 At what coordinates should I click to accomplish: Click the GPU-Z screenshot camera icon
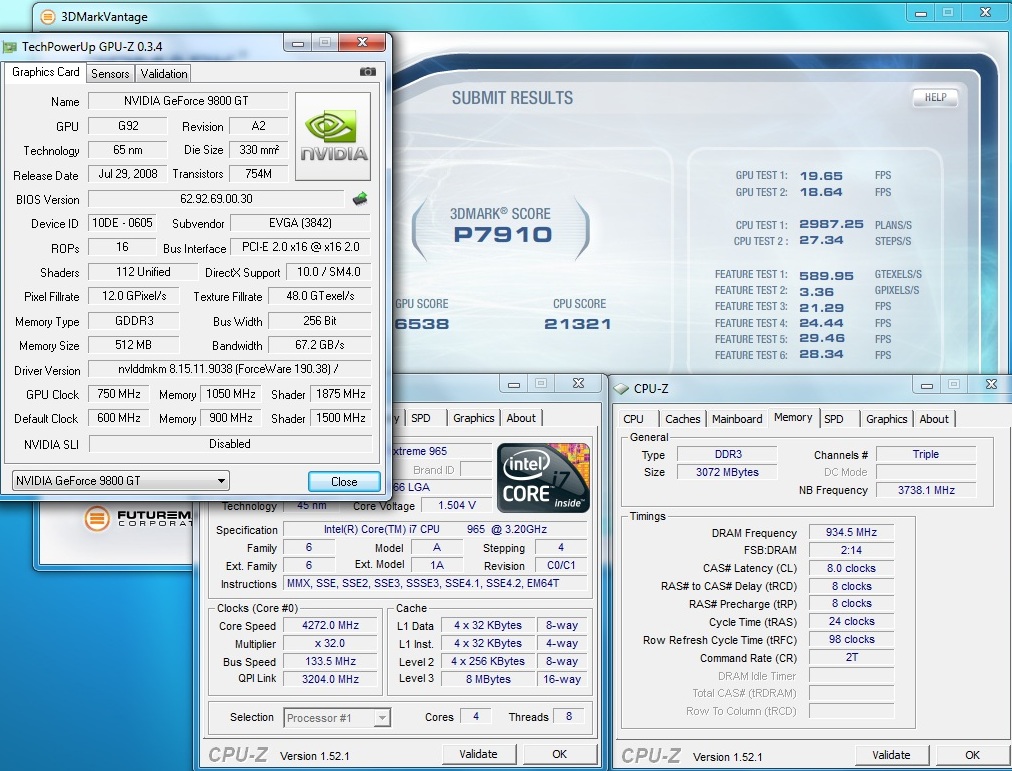[x=368, y=72]
